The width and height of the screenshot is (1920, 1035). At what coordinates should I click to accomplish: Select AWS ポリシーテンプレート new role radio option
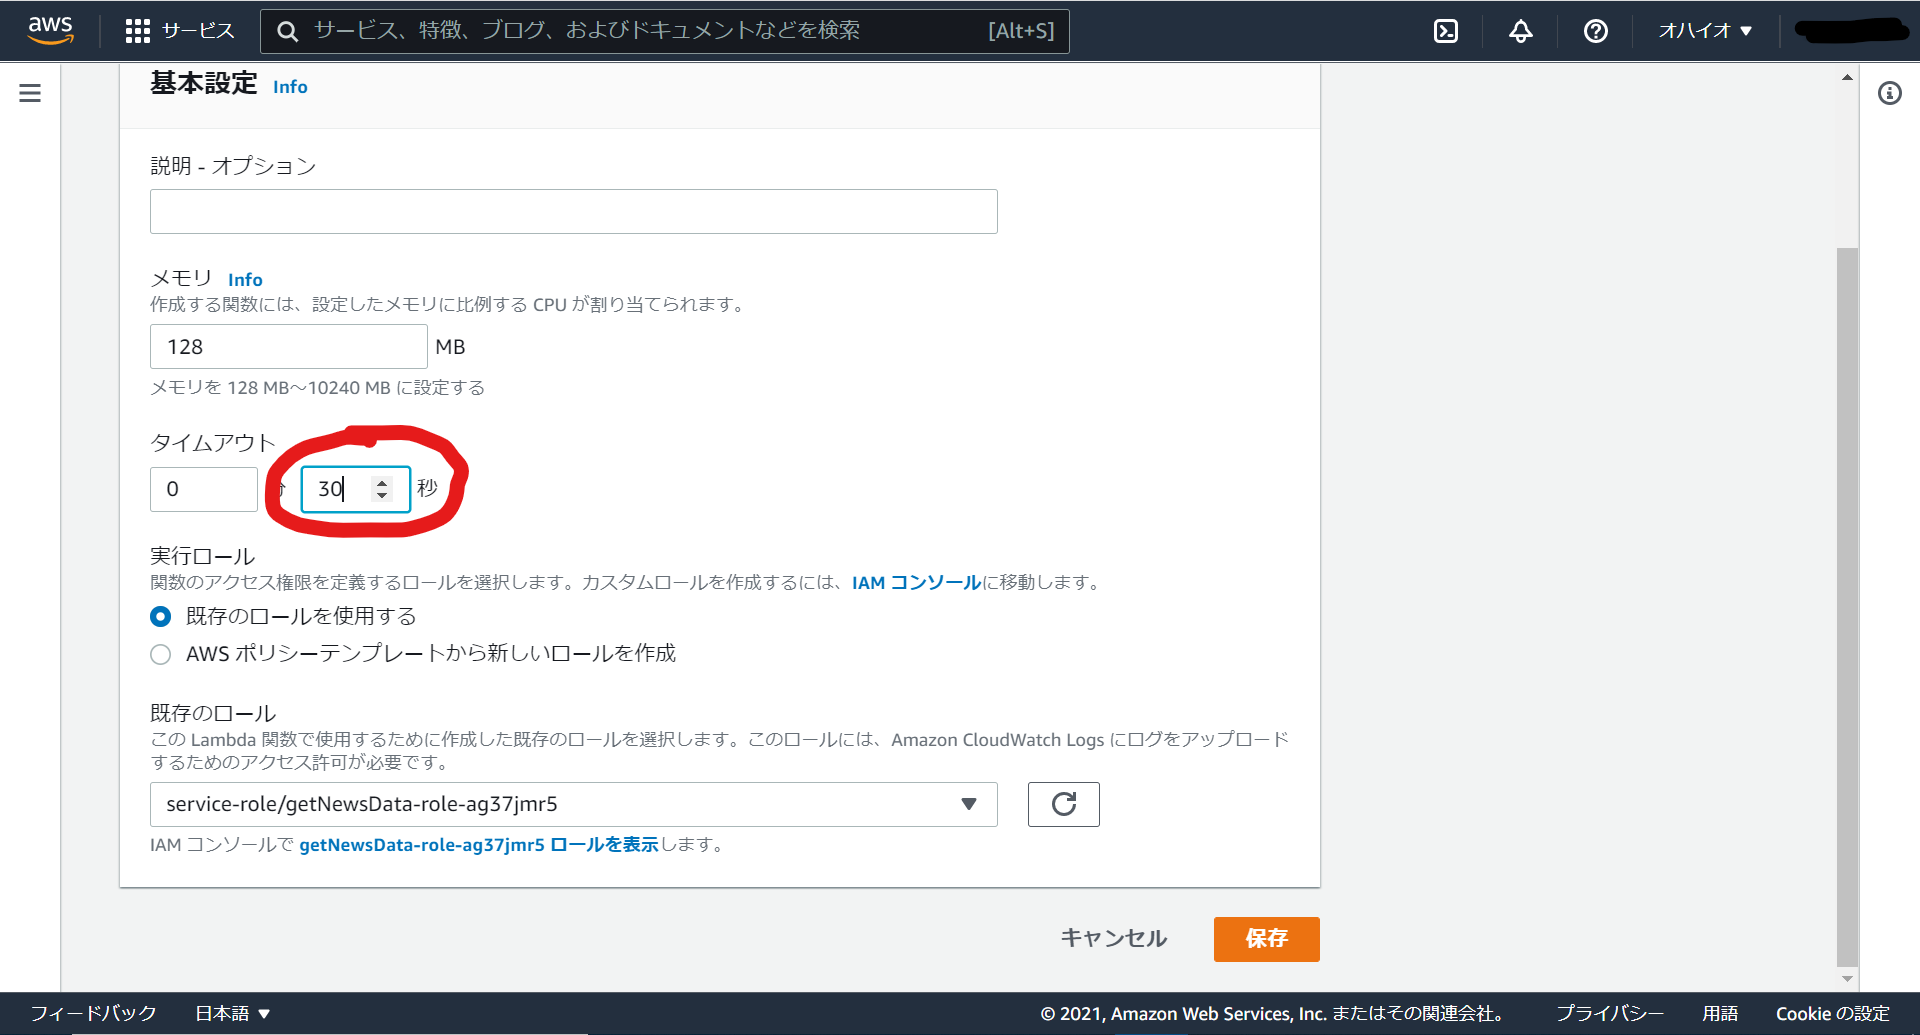(x=160, y=654)
